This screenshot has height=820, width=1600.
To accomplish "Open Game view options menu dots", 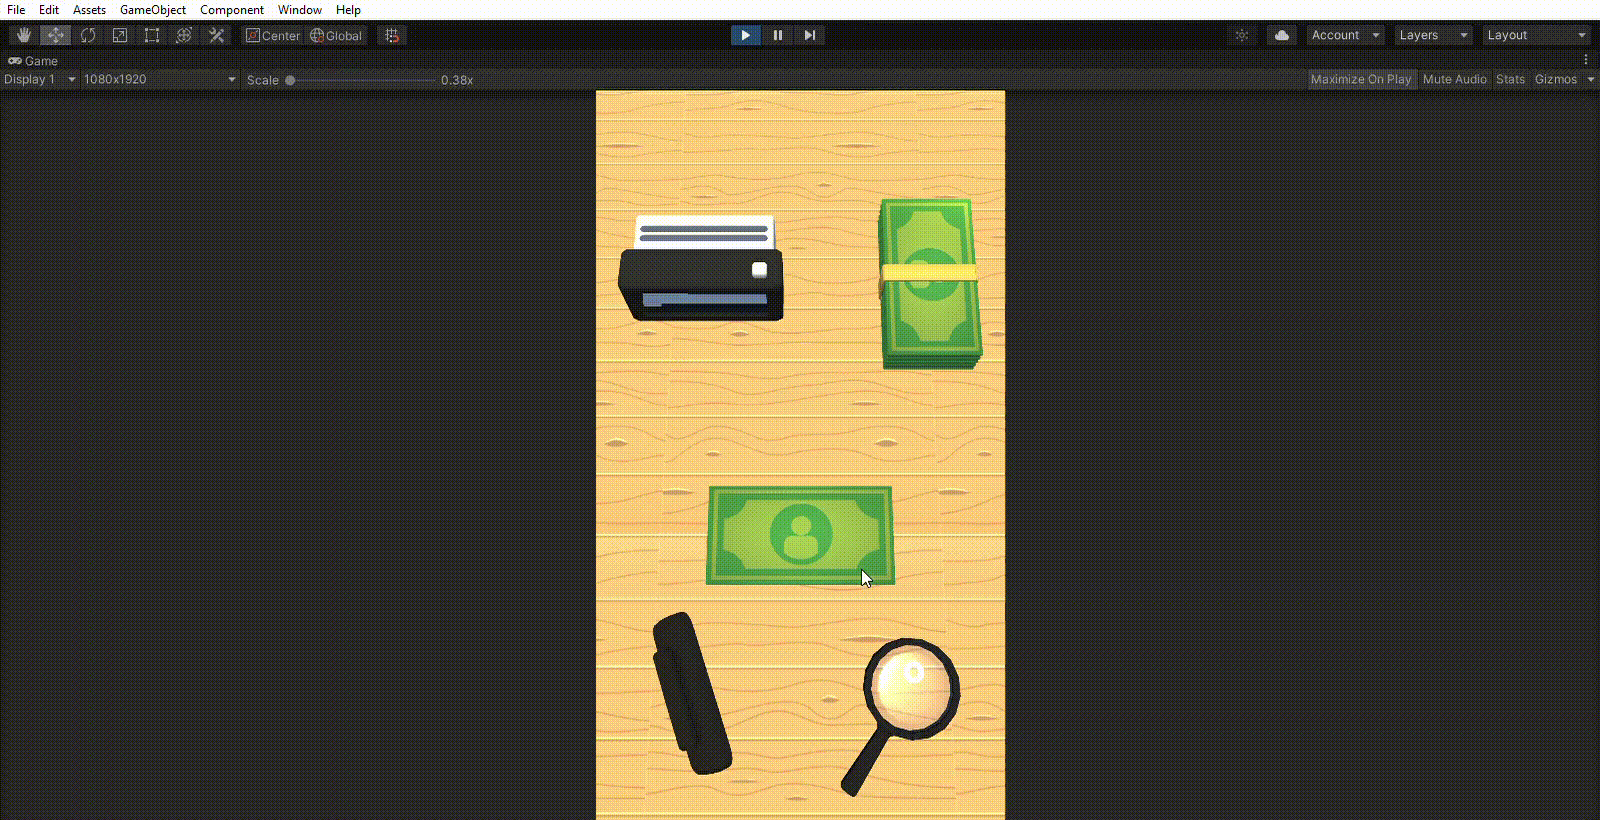I will [1586, 60].
